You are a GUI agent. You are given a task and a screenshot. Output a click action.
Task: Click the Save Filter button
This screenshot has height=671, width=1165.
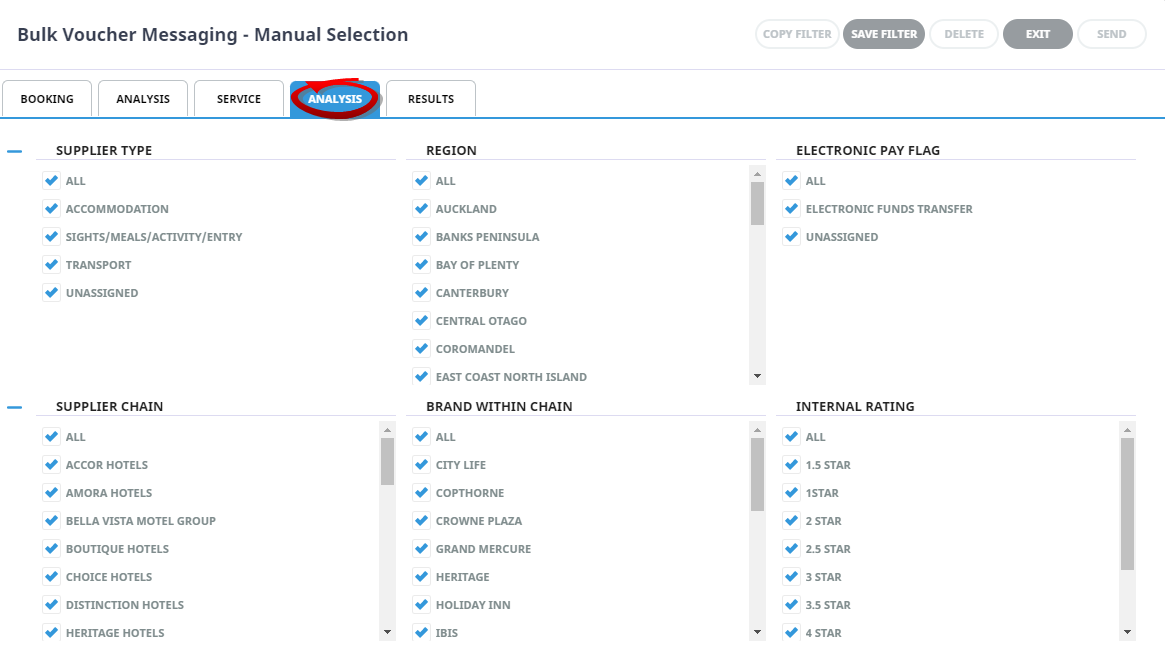(x=883, y=34)
